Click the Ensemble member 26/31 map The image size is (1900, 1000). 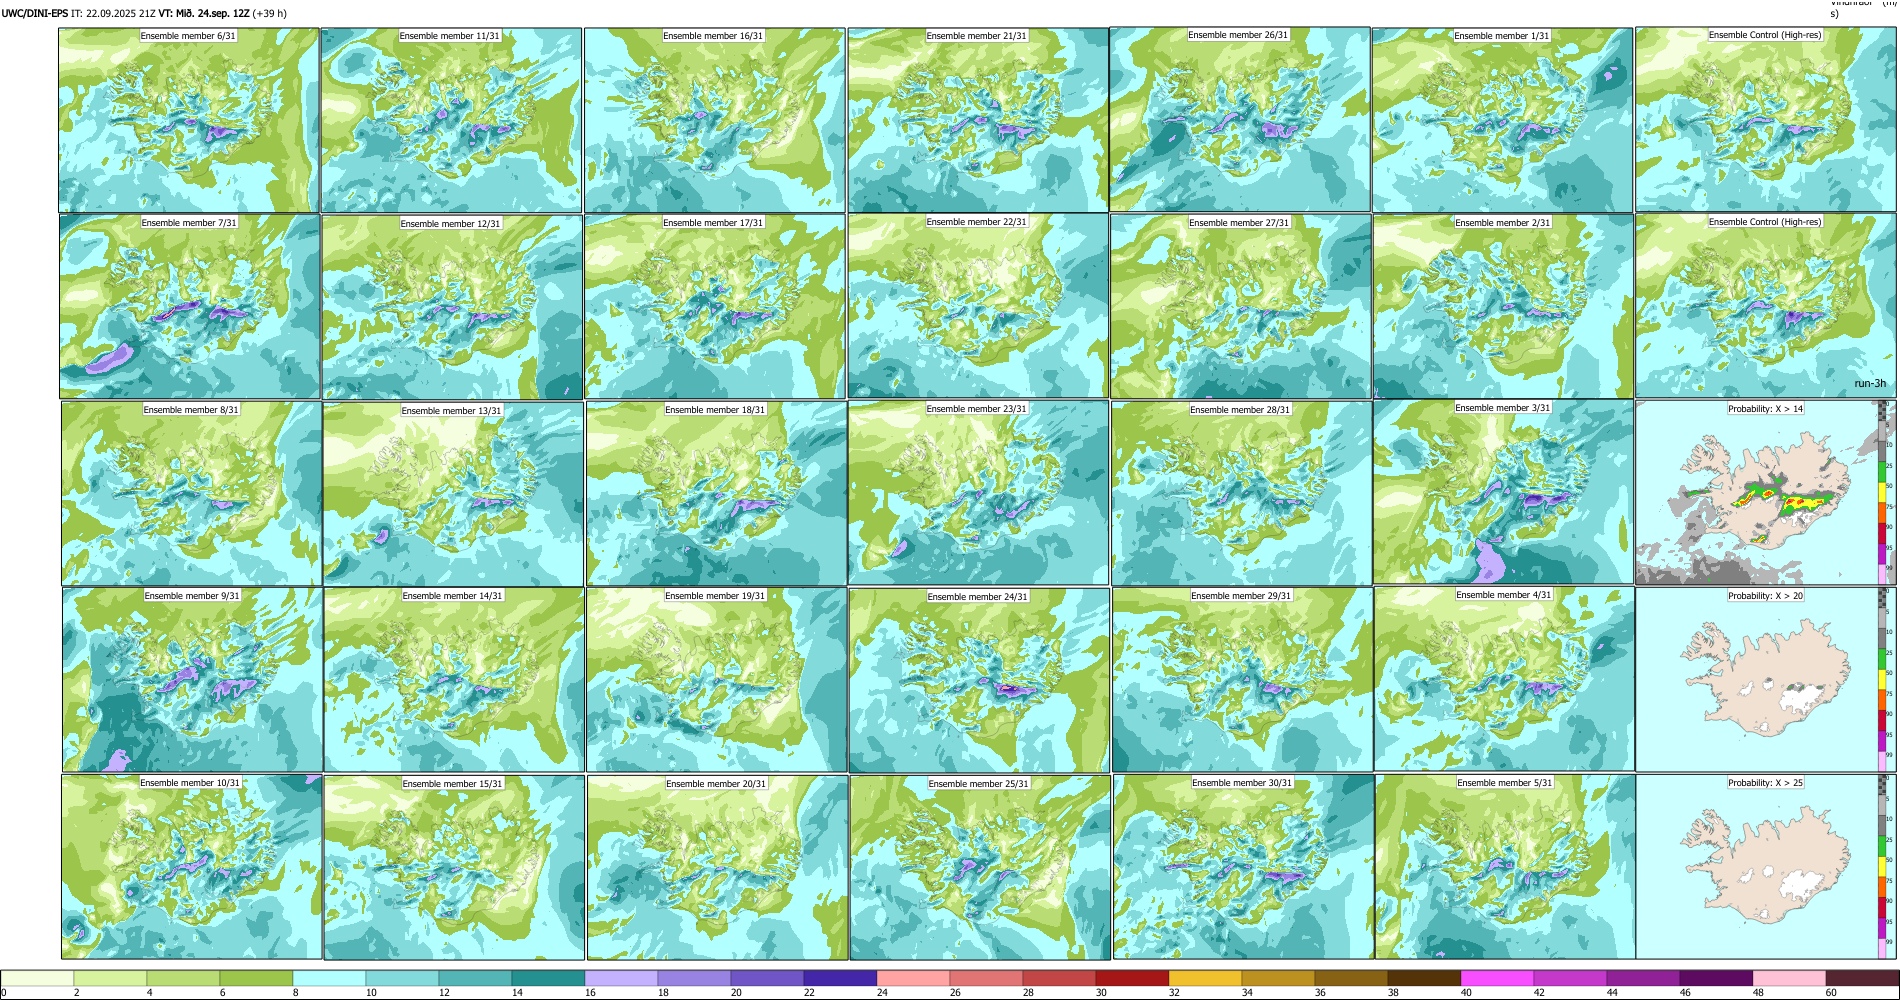tap(1240, 119)
